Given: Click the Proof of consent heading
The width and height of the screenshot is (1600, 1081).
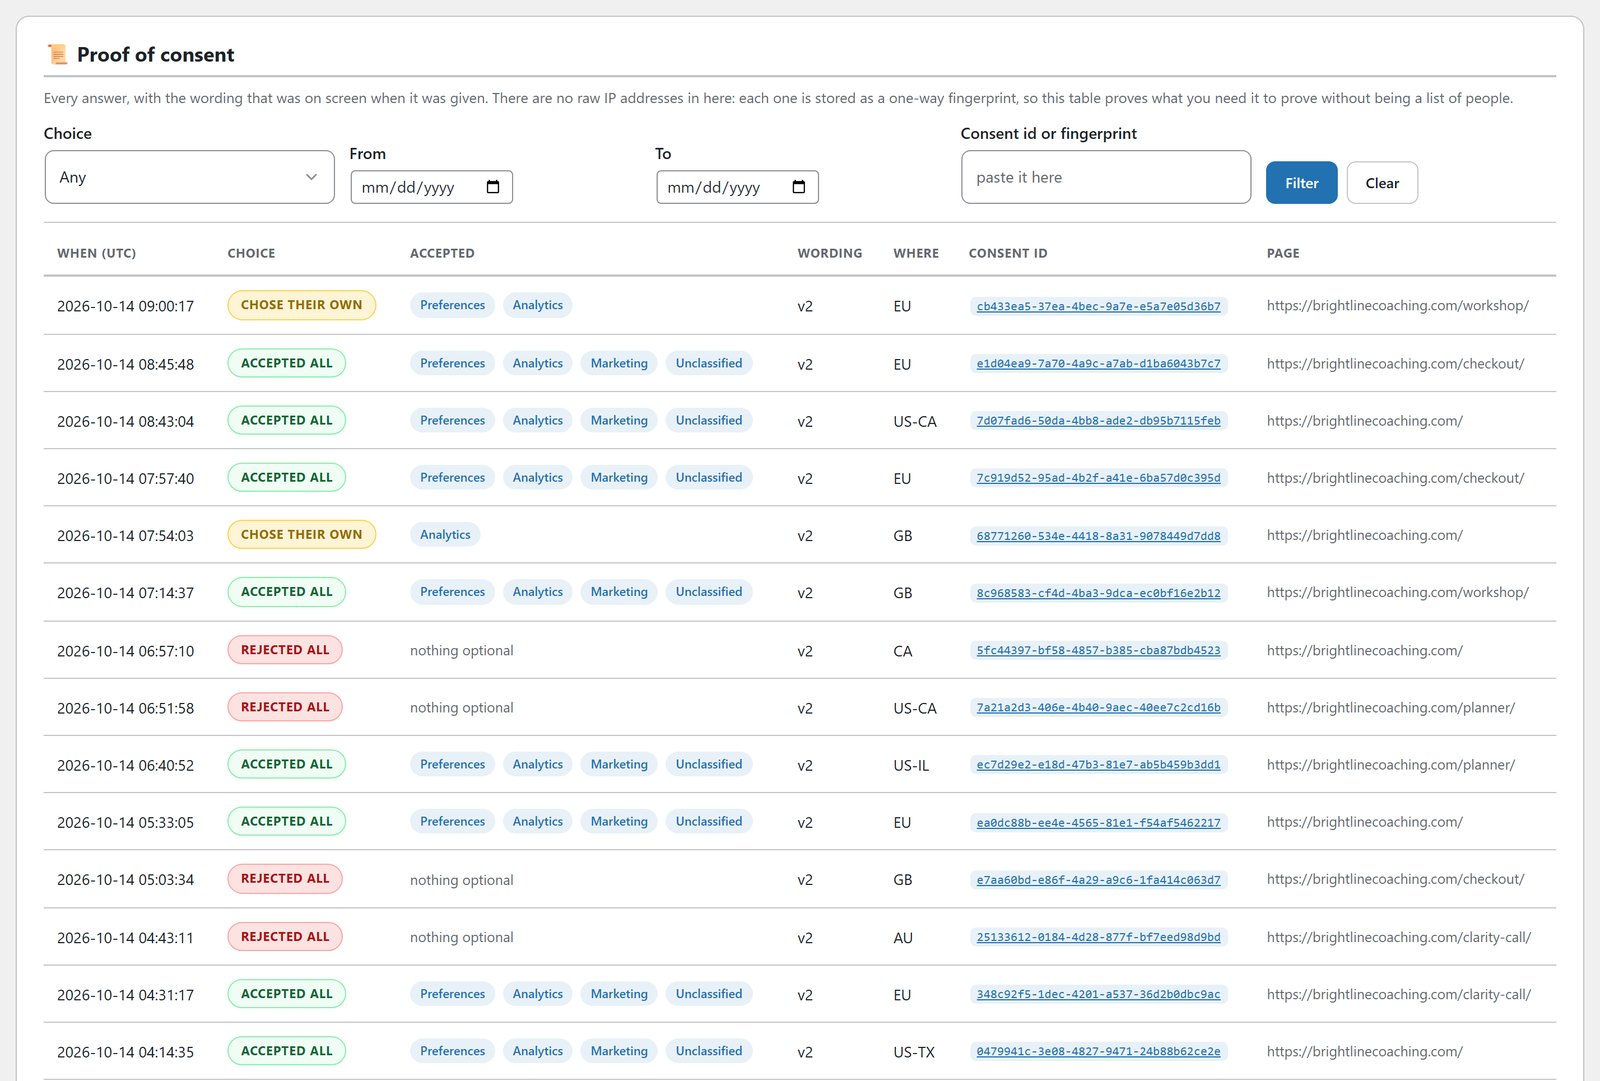Looking at the screenshot, I should click(155, 55).
